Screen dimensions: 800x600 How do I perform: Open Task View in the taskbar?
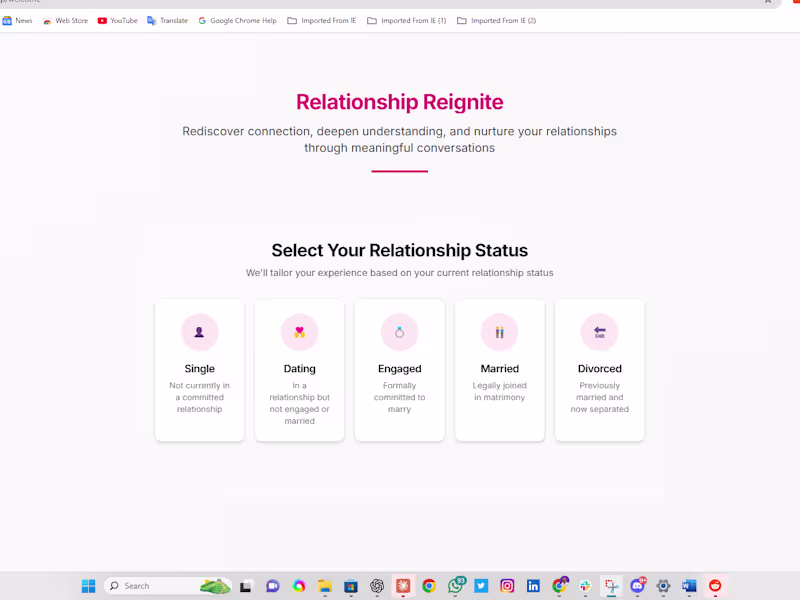246,586
